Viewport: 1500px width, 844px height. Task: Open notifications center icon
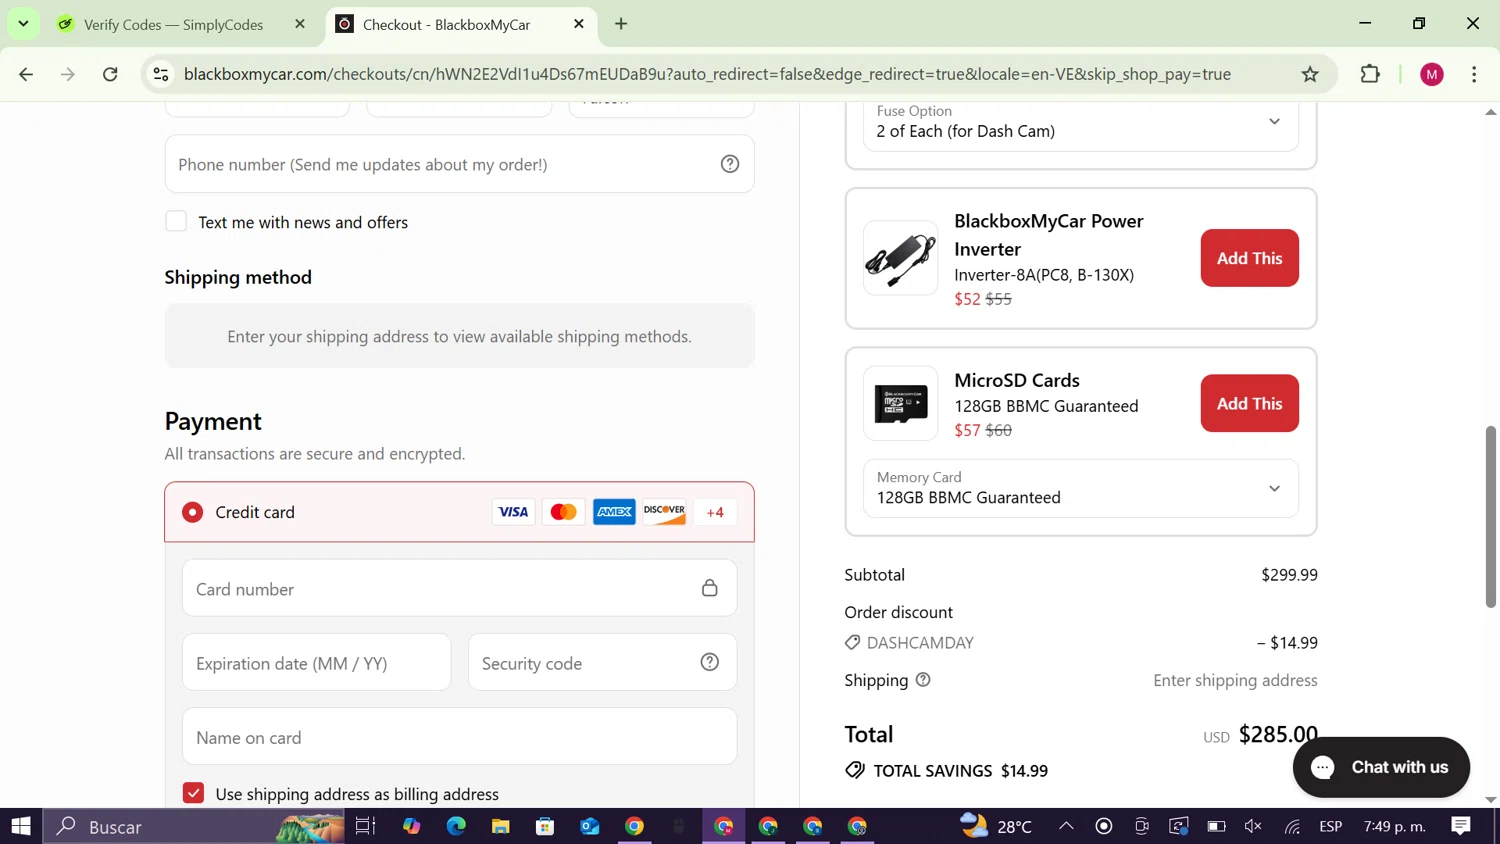coord(1461,826)
